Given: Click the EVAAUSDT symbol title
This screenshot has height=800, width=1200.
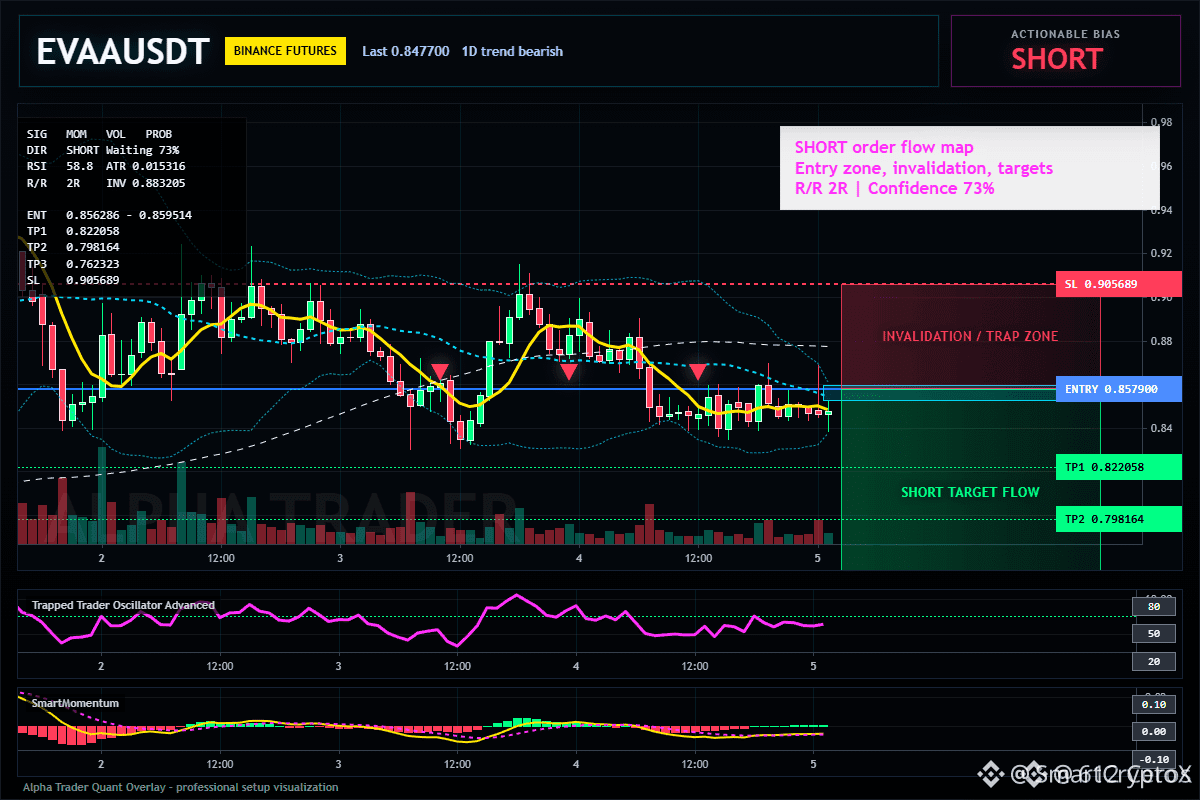Looking at the screenshot, I should tap(123, 51).
